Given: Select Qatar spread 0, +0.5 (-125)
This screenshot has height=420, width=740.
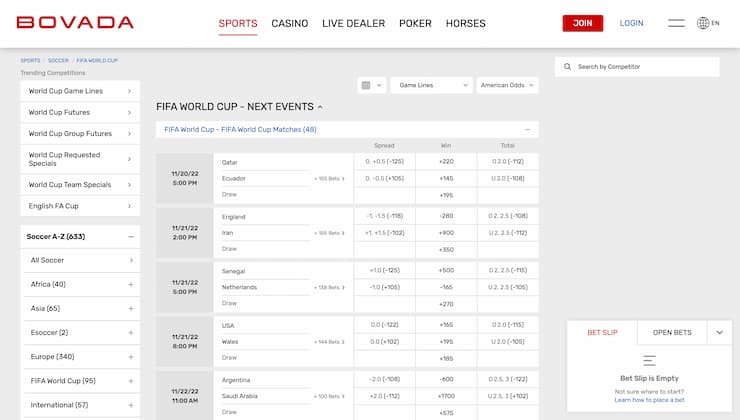Looking at the screenshot, I should pyautogui.click(x=384, y=161).
